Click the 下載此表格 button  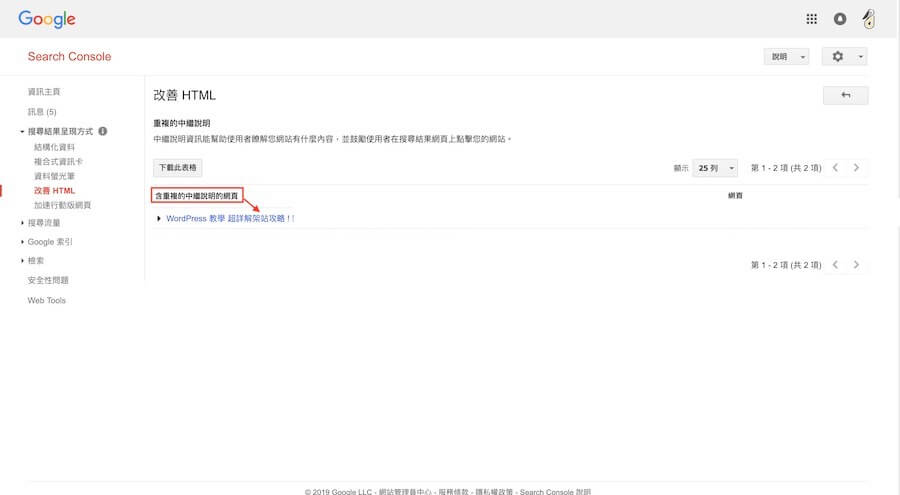(178, 168)
